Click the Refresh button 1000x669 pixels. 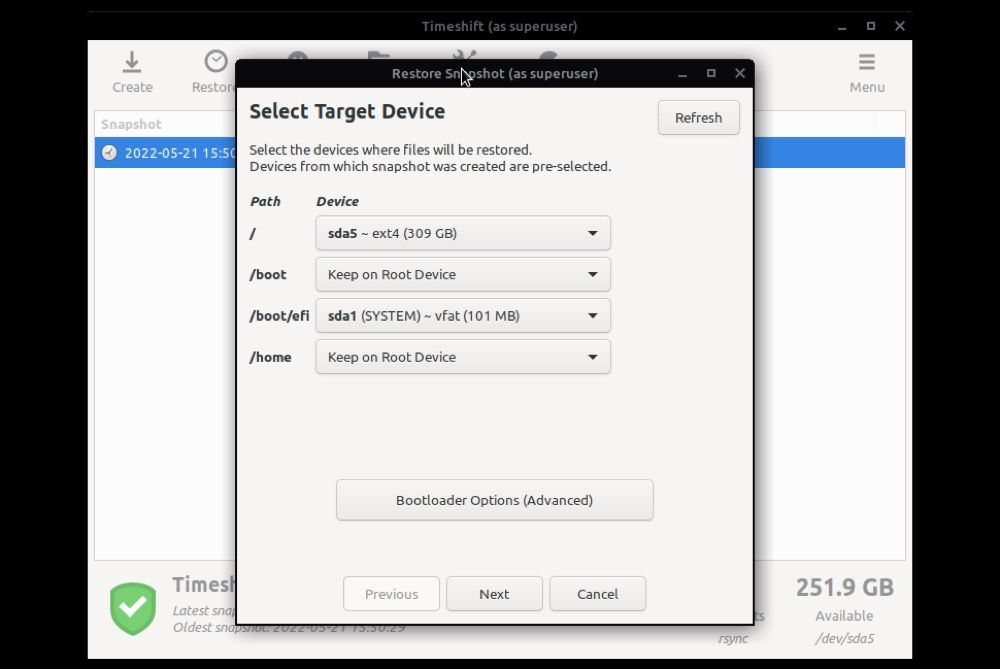click(x=698, y=118)
